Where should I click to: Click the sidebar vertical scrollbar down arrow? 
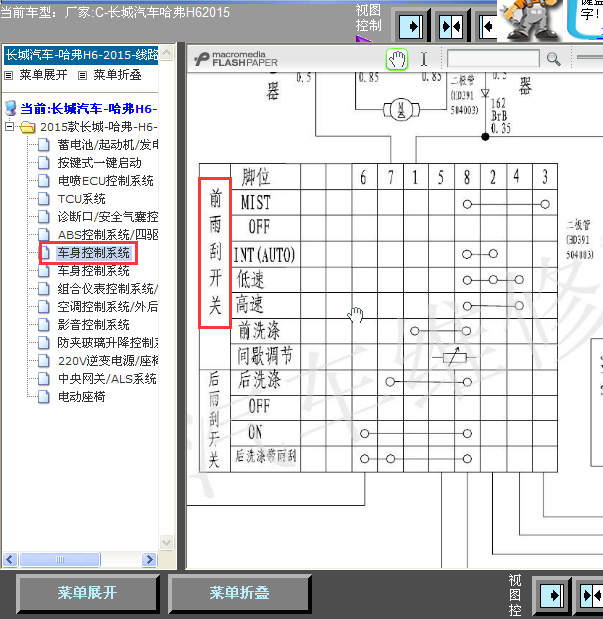167,542
